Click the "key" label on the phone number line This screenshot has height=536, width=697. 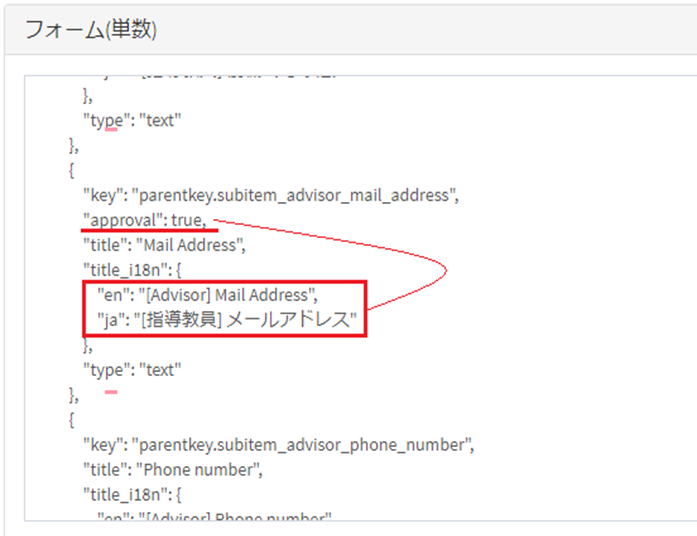104,443
